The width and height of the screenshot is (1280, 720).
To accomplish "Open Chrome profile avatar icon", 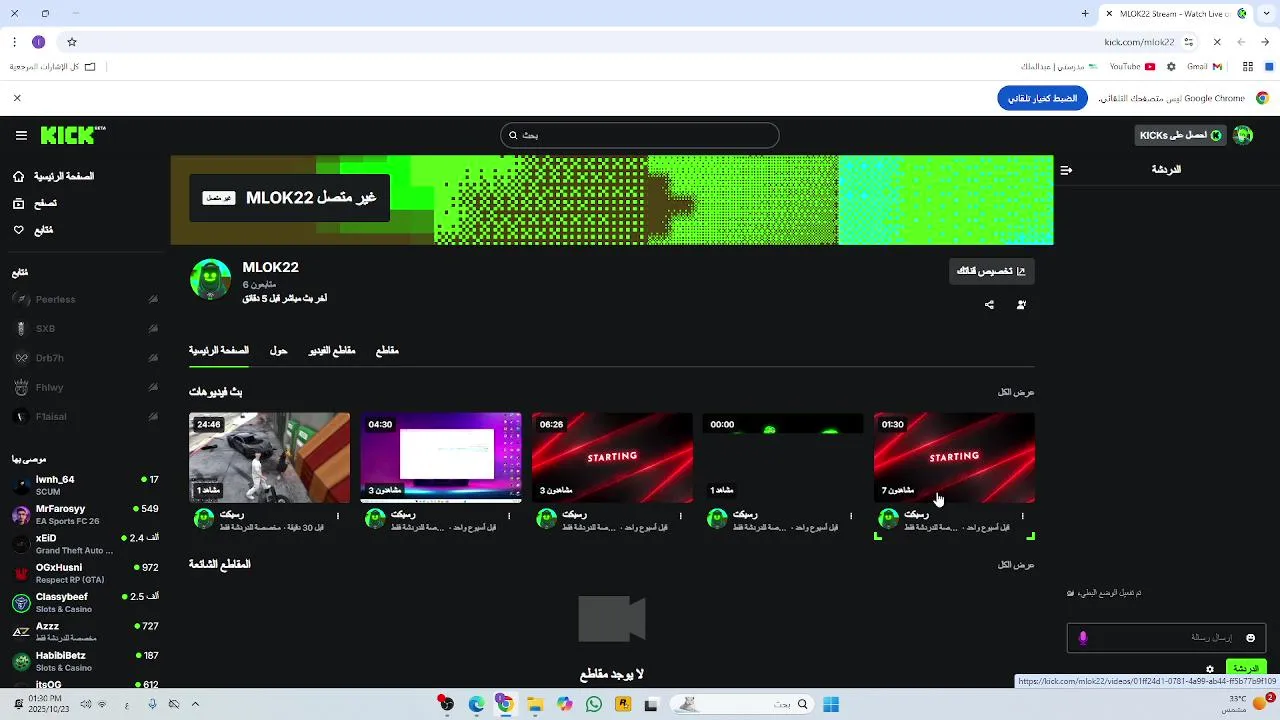I will tap(38, 42).
